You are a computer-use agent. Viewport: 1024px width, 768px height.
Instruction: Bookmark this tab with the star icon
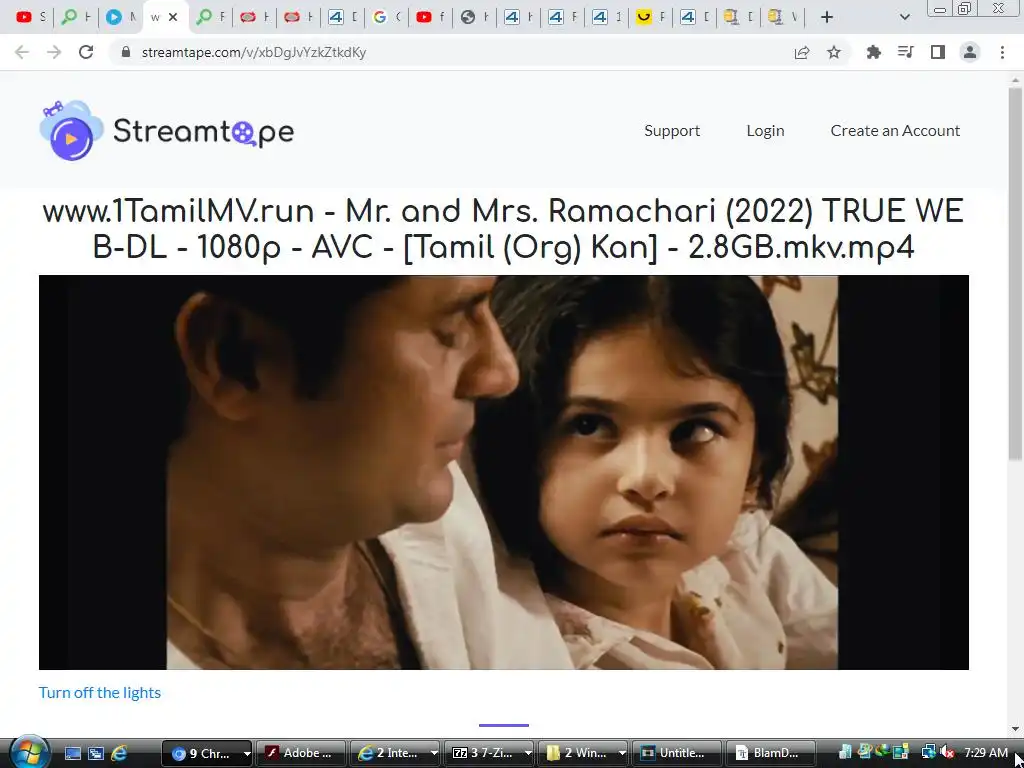[834, 52]
